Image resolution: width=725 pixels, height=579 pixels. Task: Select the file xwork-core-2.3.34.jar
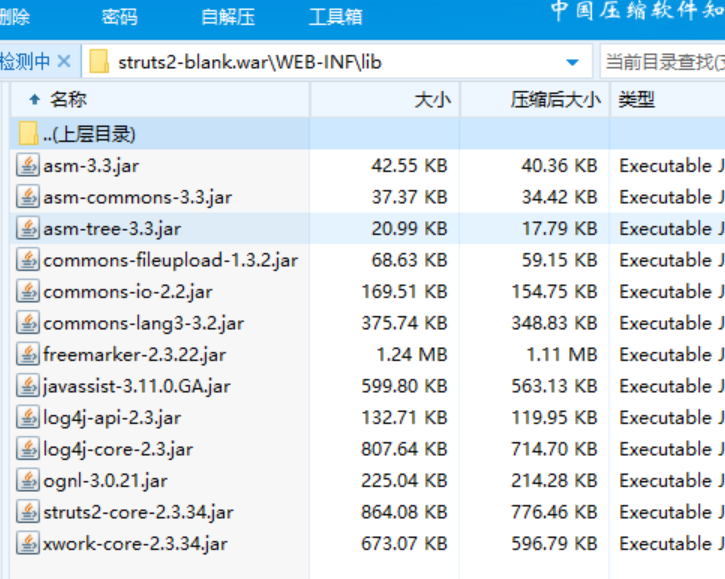point(135,544)
